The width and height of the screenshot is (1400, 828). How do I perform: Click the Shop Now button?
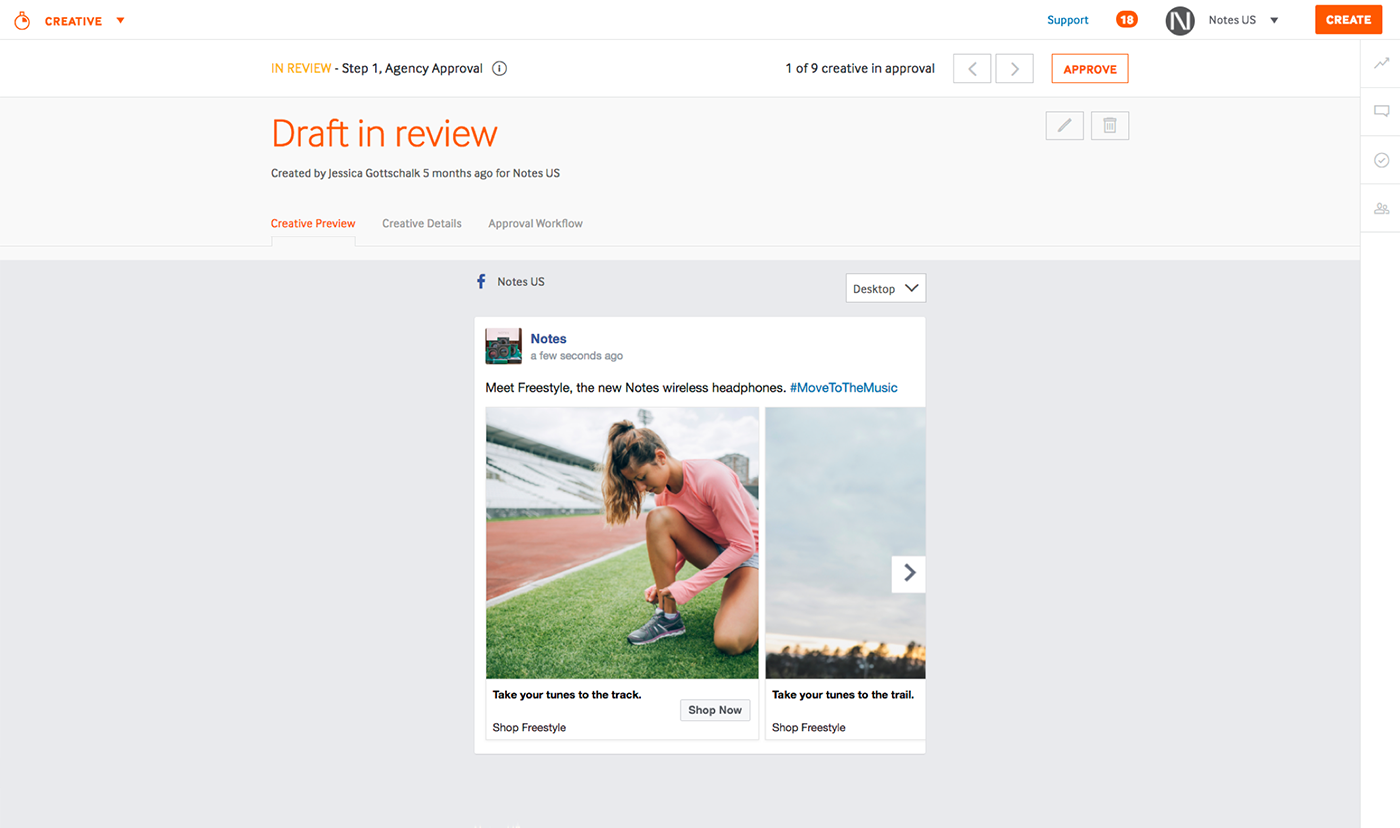tap(715, 710)
